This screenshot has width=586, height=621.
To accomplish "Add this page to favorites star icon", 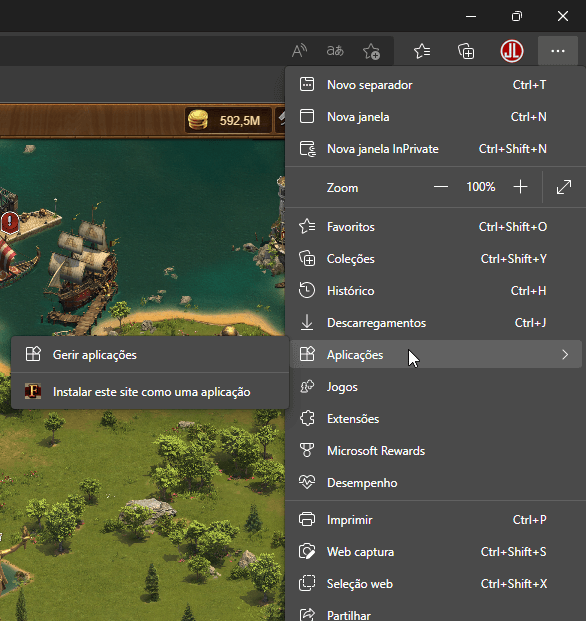I will coord(371,51).
